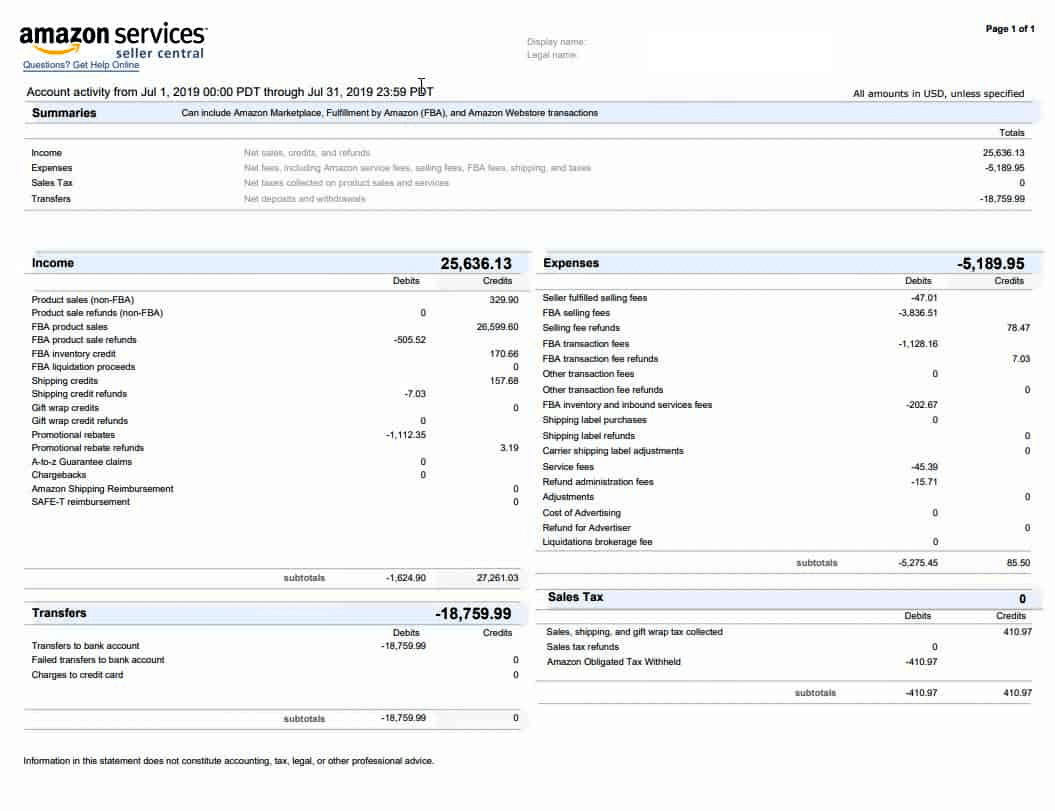Select the Carrier shipping label adjustments row label
Image resolution: width=1055 pixels, height=811 pixels.
[x=613, y=451]
